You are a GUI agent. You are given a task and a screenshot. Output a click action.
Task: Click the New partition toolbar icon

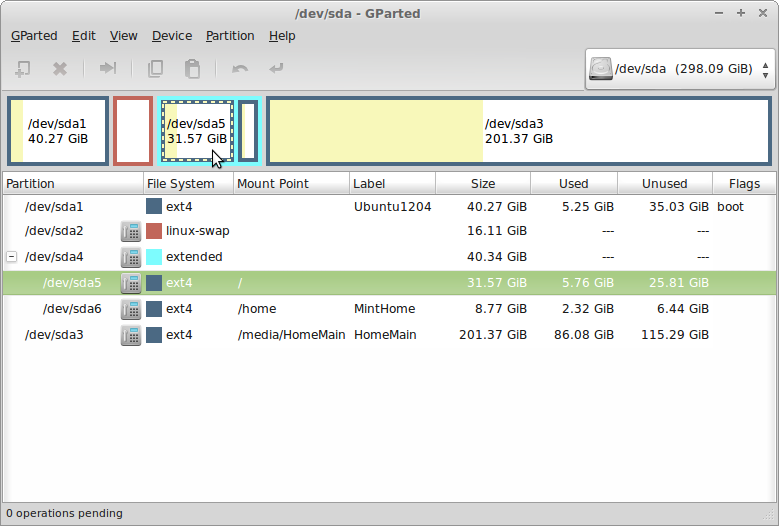click(23, 69)
